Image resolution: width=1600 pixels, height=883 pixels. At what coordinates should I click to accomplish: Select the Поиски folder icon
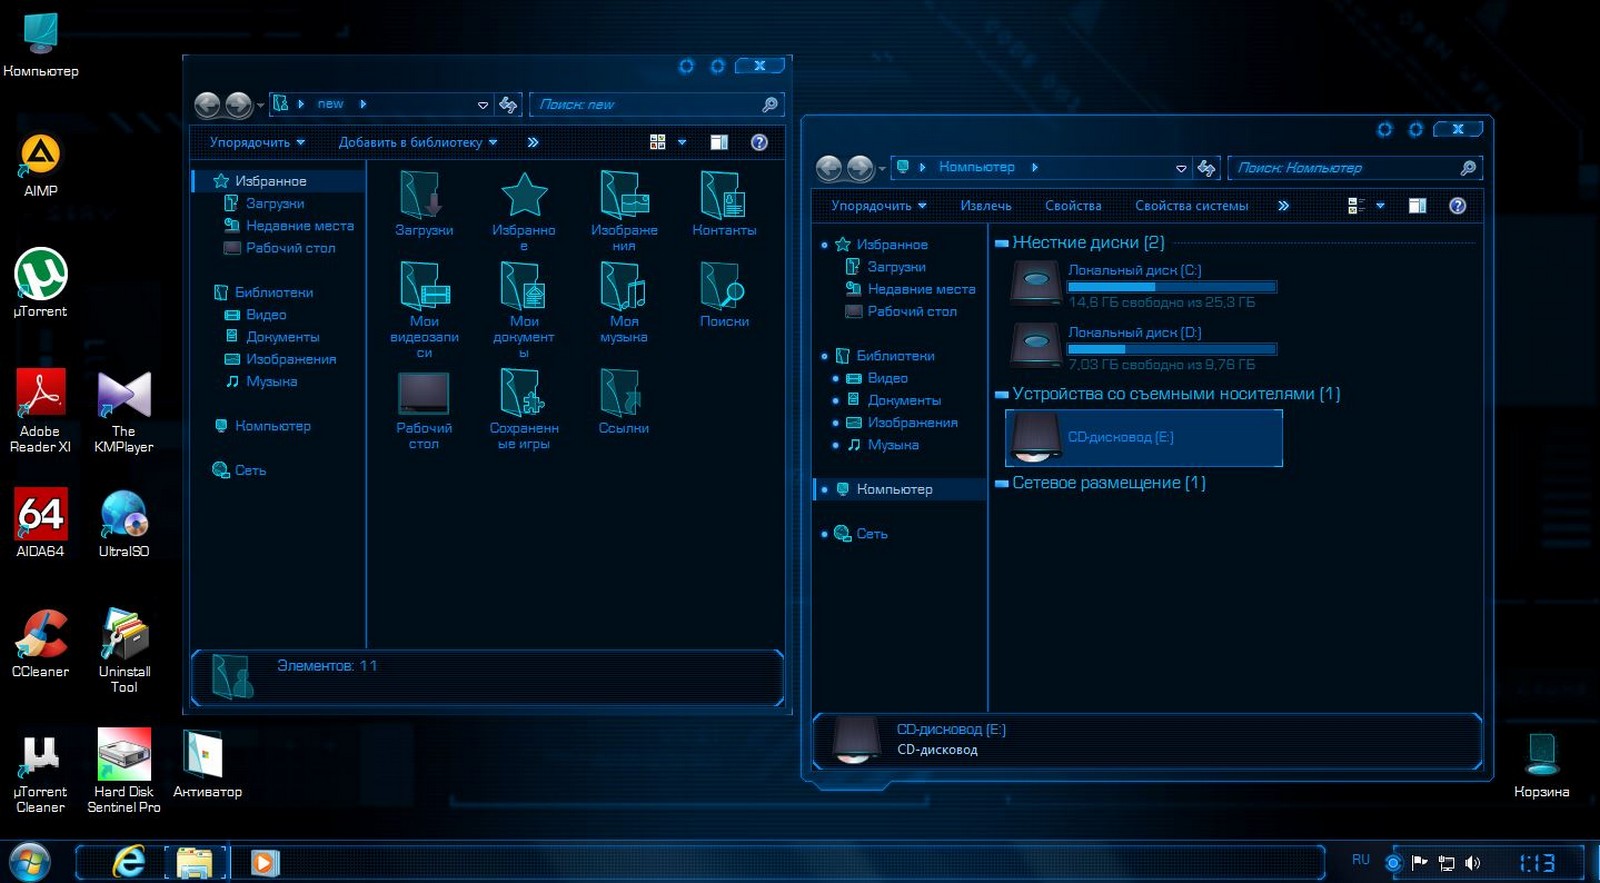(724, 295)
